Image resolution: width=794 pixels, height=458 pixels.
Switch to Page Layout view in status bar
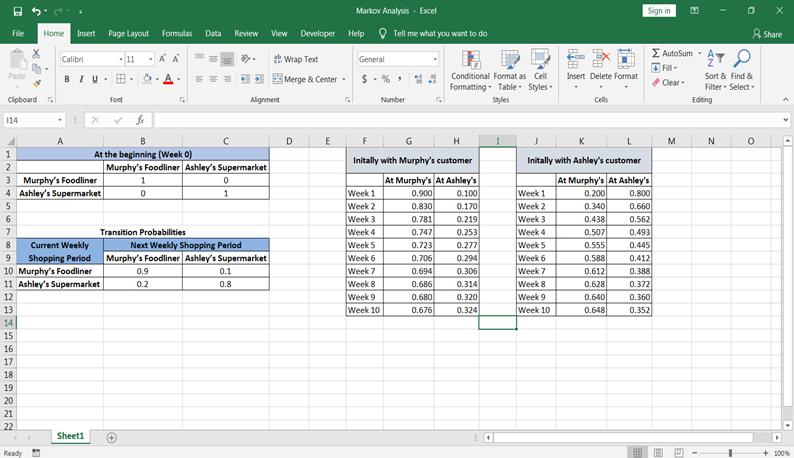pyautogui.click(x=658, y=453)
